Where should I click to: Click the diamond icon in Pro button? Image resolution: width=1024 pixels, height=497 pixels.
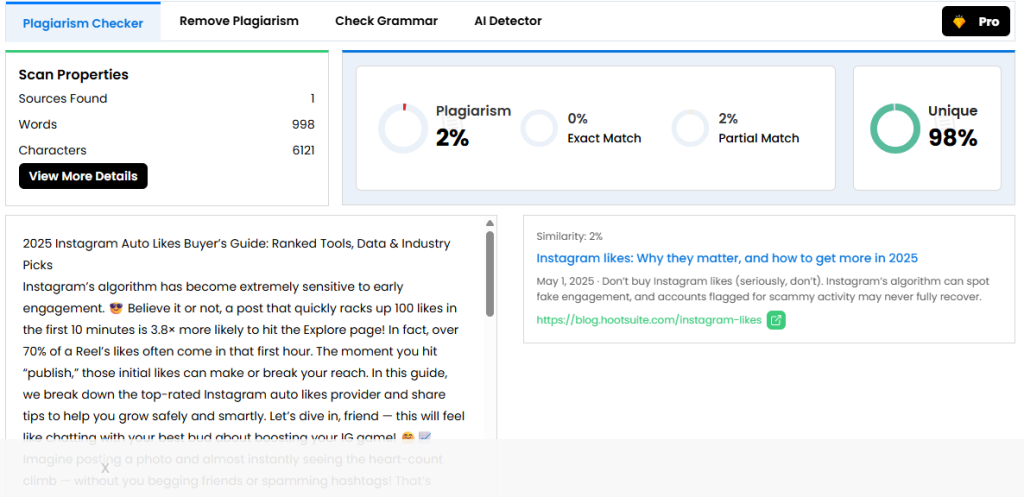[x=959, y=22]
